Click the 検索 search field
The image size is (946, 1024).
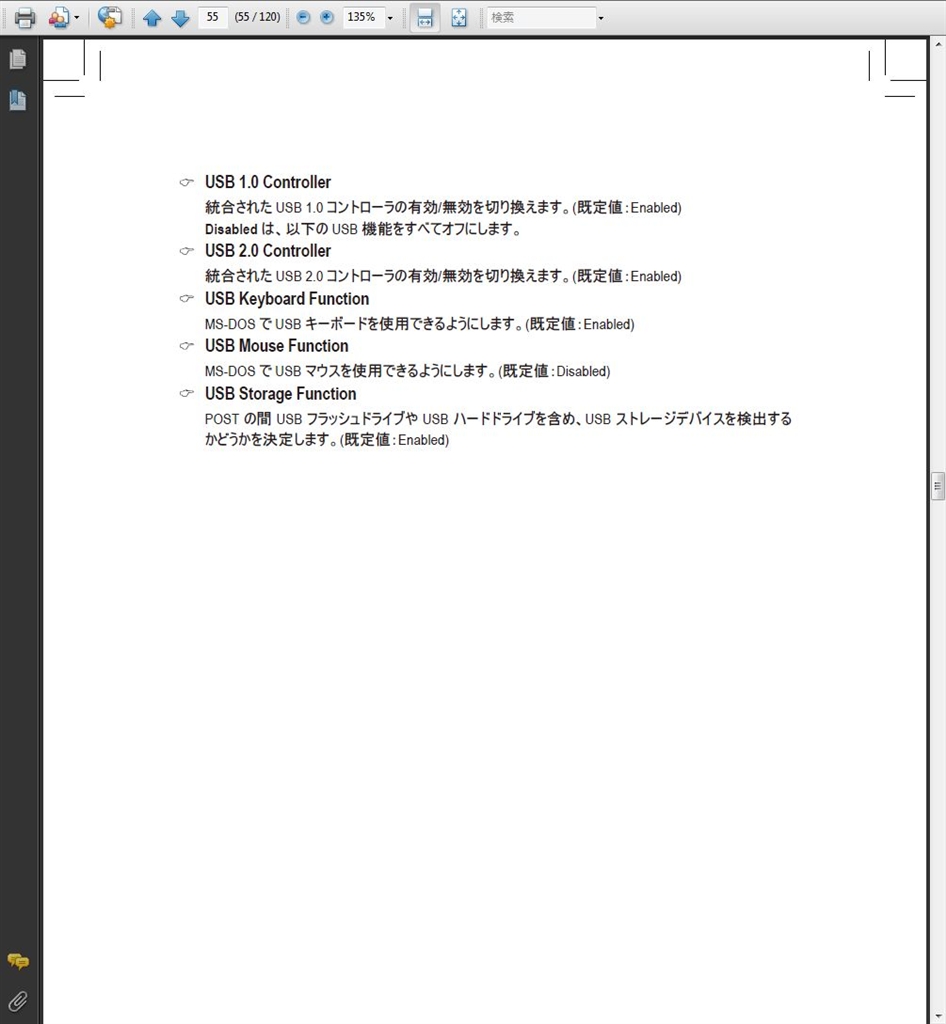541,18
